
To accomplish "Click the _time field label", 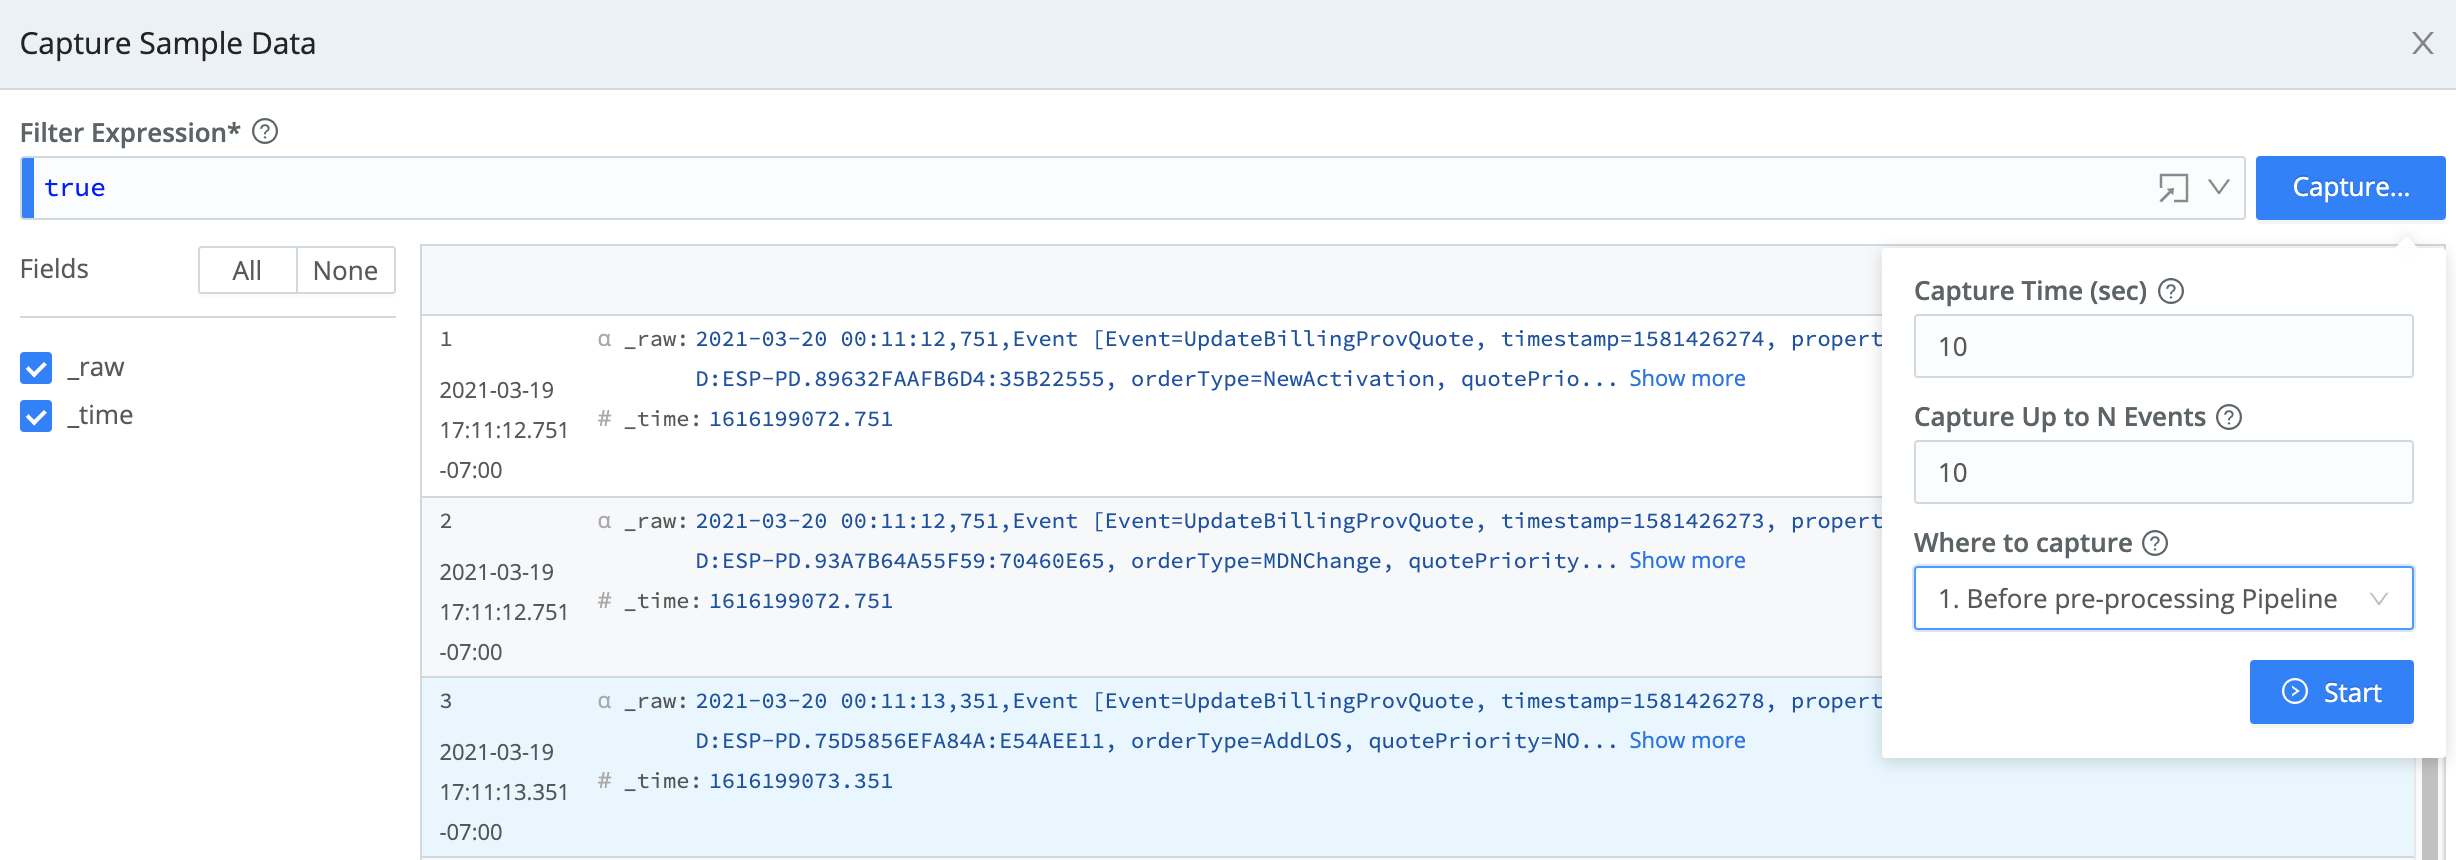I will [x=100, y=415].
